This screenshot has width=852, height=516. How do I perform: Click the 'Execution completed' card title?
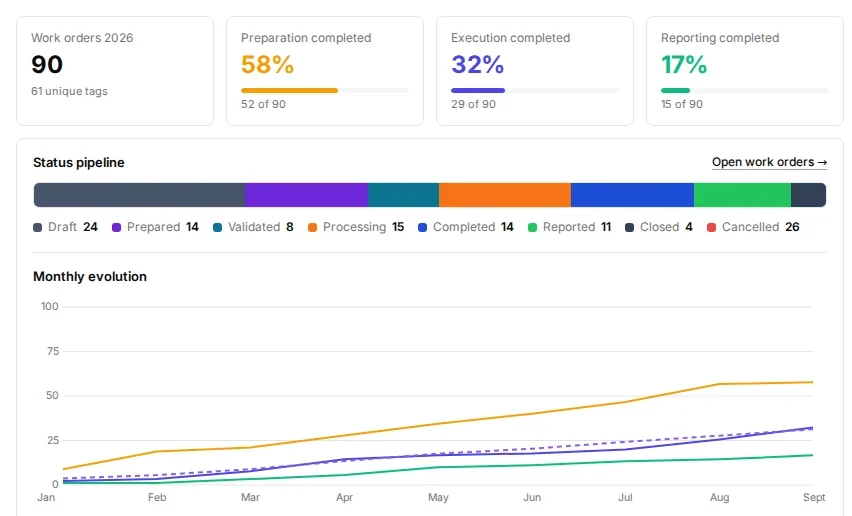tap(511, 38)
